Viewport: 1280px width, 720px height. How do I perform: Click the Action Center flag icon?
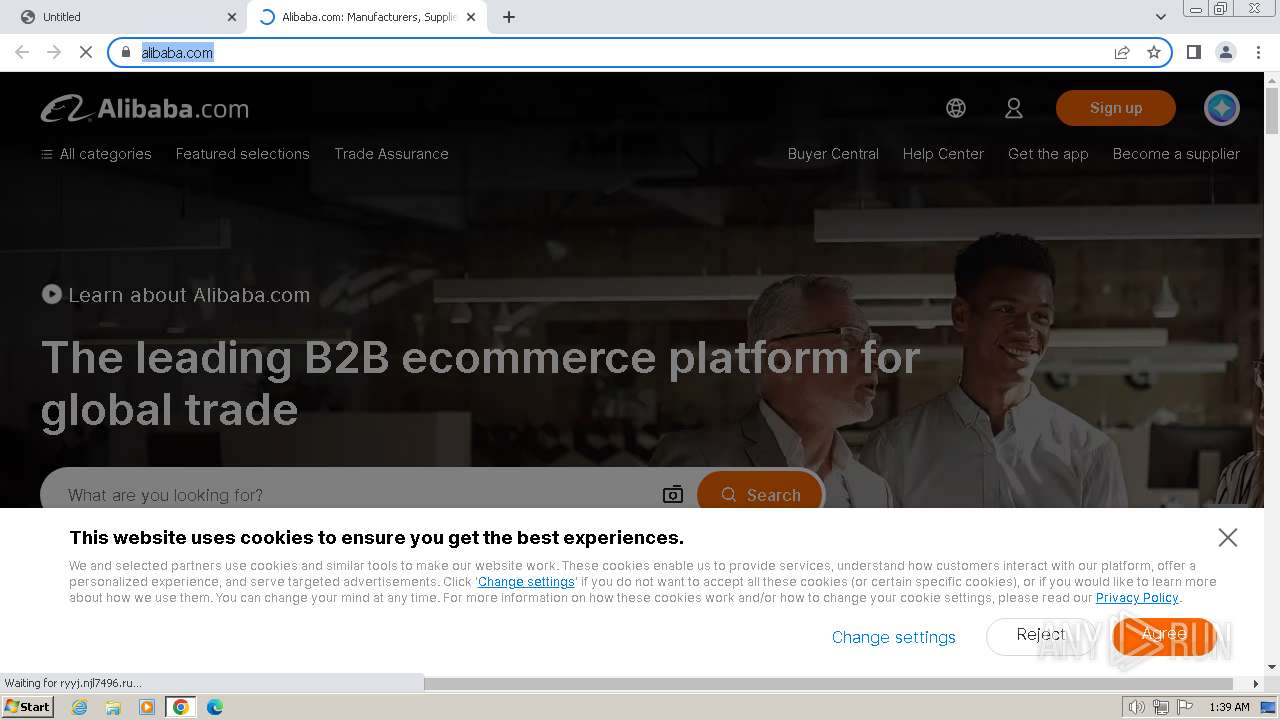pyautogui.click(x=1185, y=707)
